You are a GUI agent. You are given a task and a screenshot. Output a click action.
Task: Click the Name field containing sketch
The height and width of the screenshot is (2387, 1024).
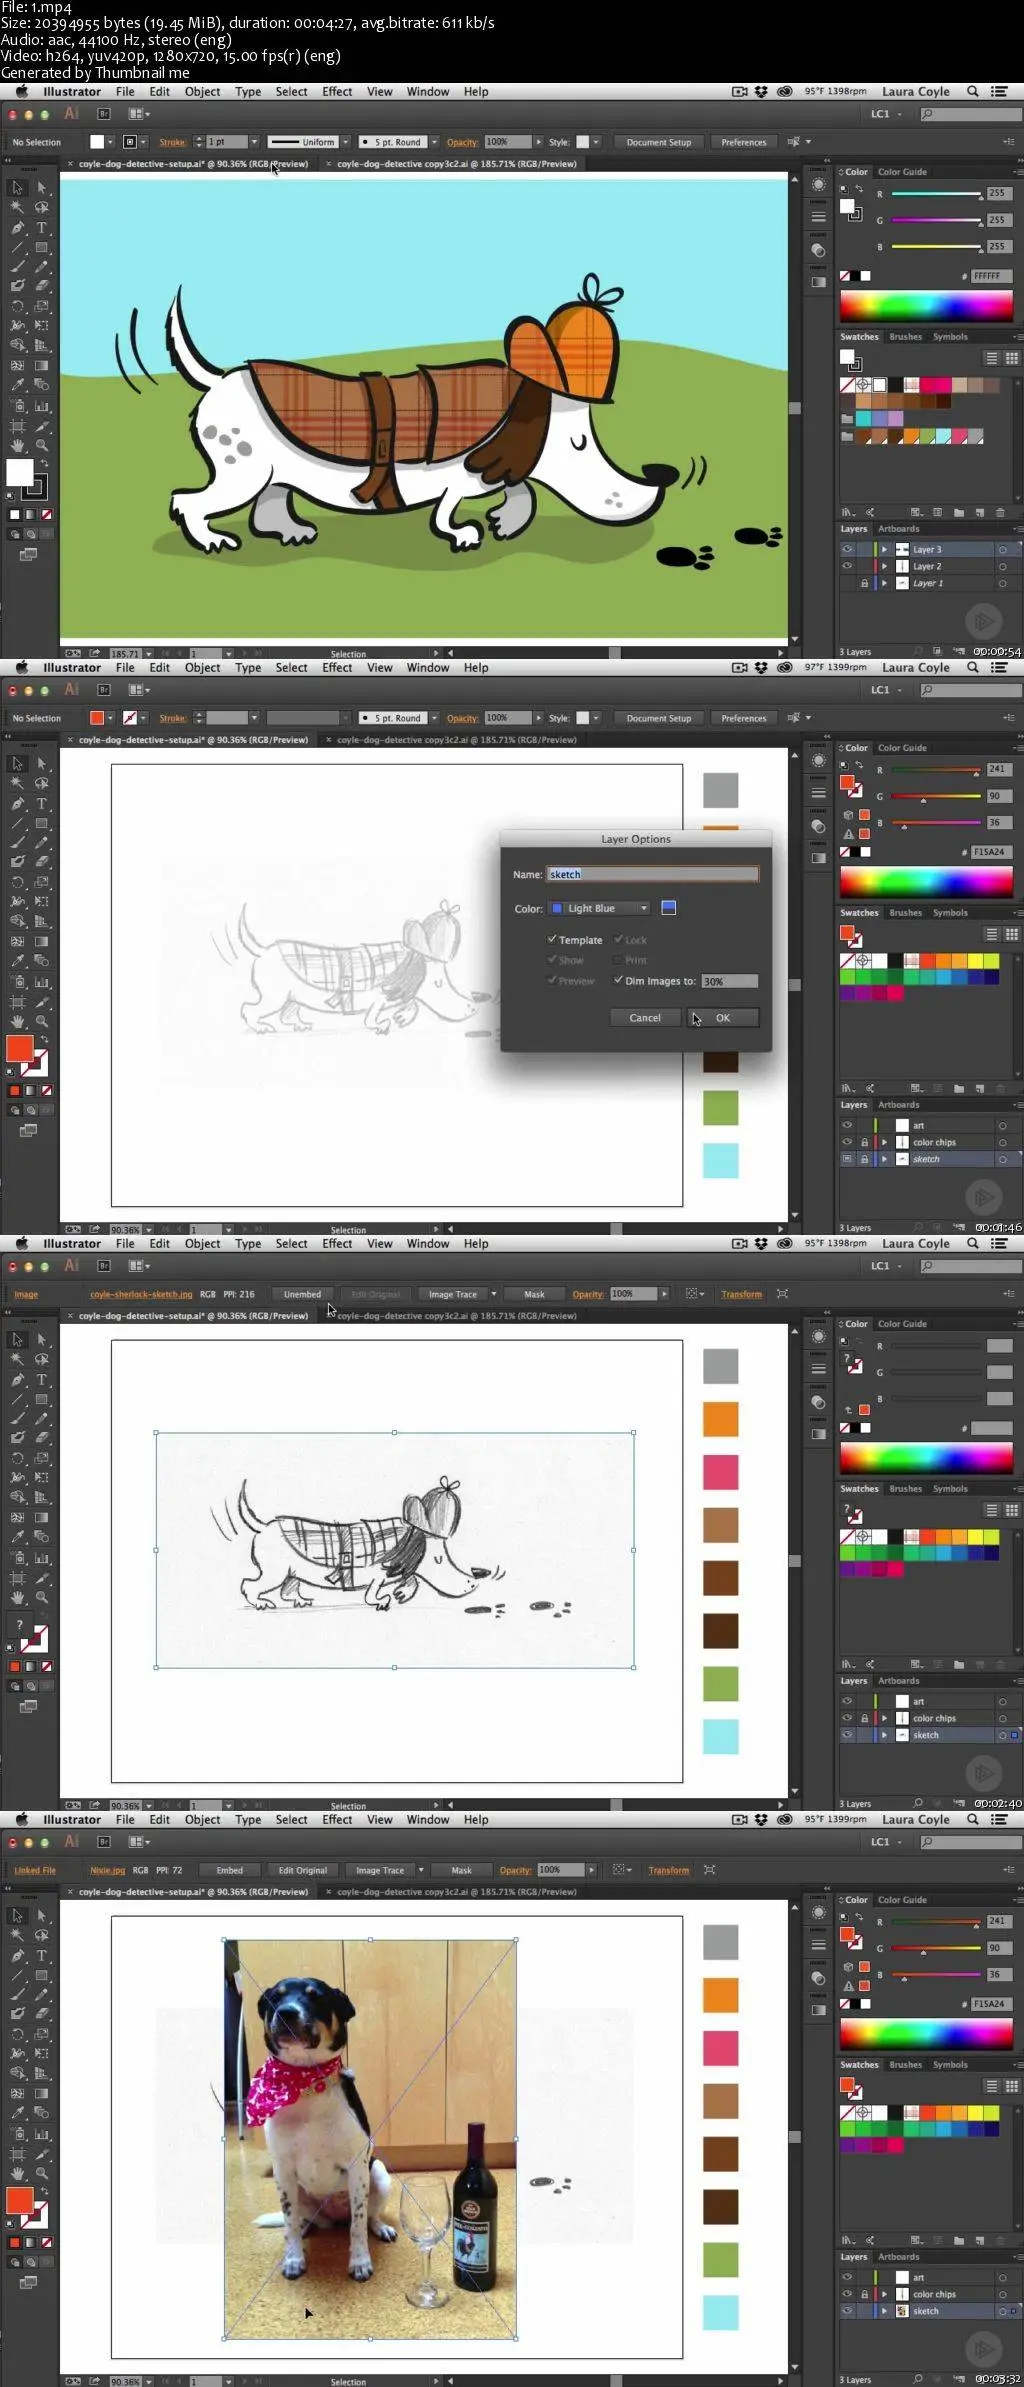(x=652, y=874)
